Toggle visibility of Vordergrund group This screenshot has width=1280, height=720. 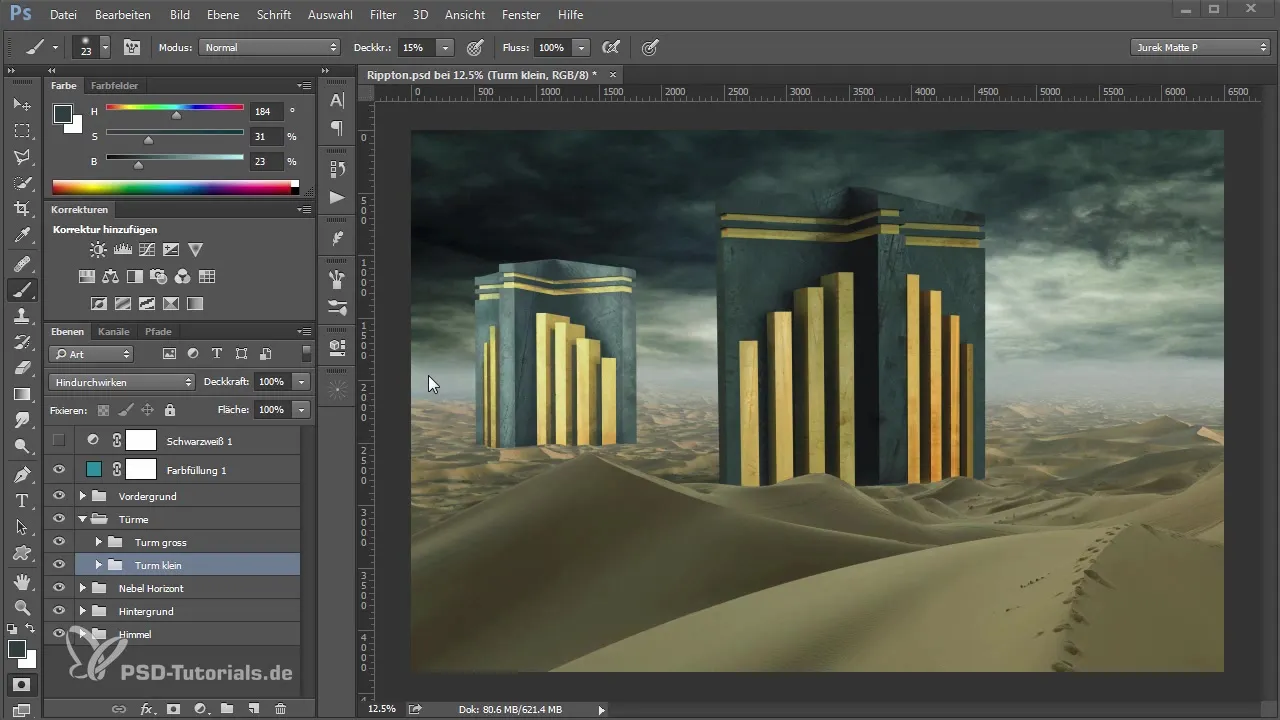point(59,496)
